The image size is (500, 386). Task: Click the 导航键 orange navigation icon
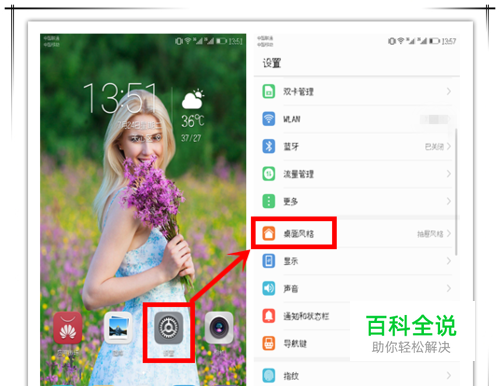(x=269, y=343)
